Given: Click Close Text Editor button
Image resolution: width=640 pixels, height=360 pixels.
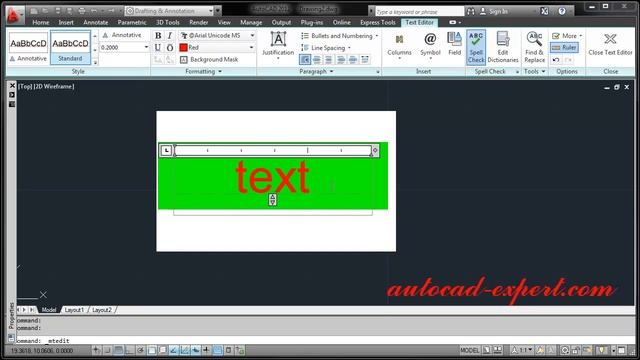Looking at the screenshot, I should 610,44.
